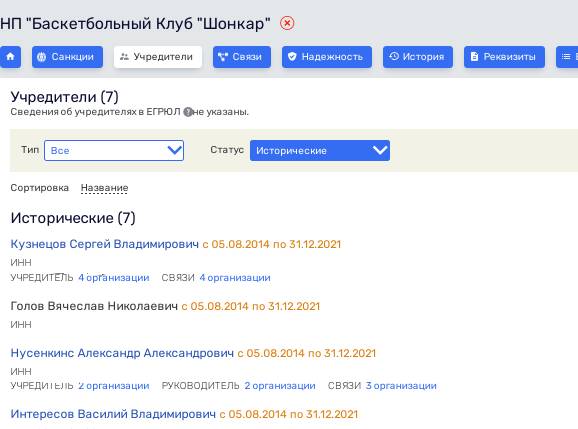
Task: Open the Статус dropdown set to Исторические
Action: (320, 150)
